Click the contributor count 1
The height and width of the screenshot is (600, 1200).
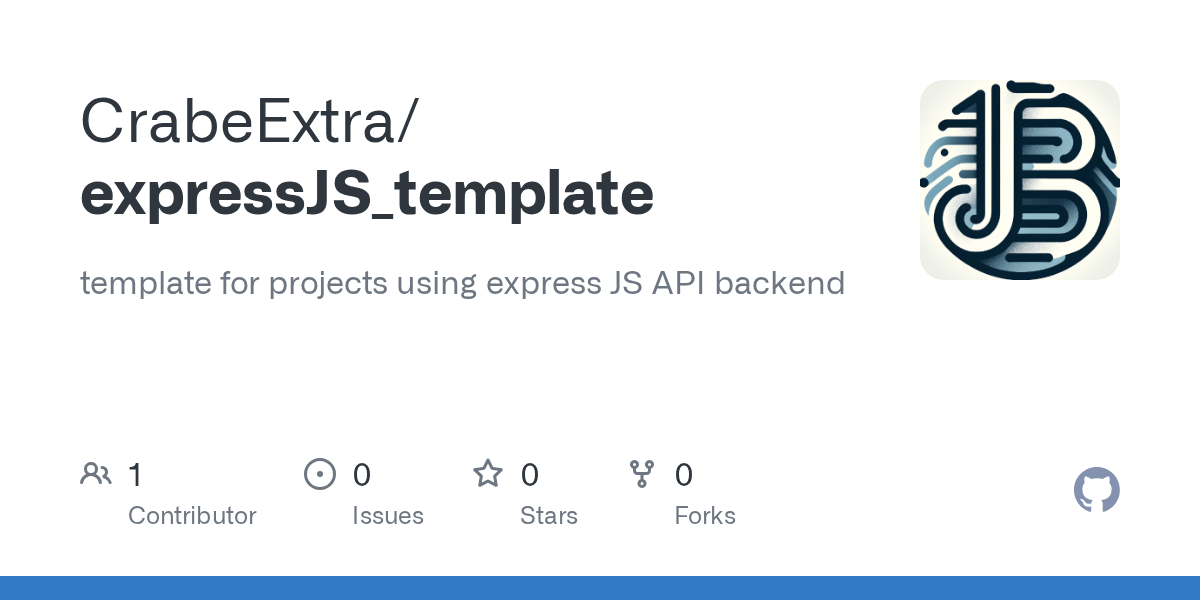[x=136, y=474]
